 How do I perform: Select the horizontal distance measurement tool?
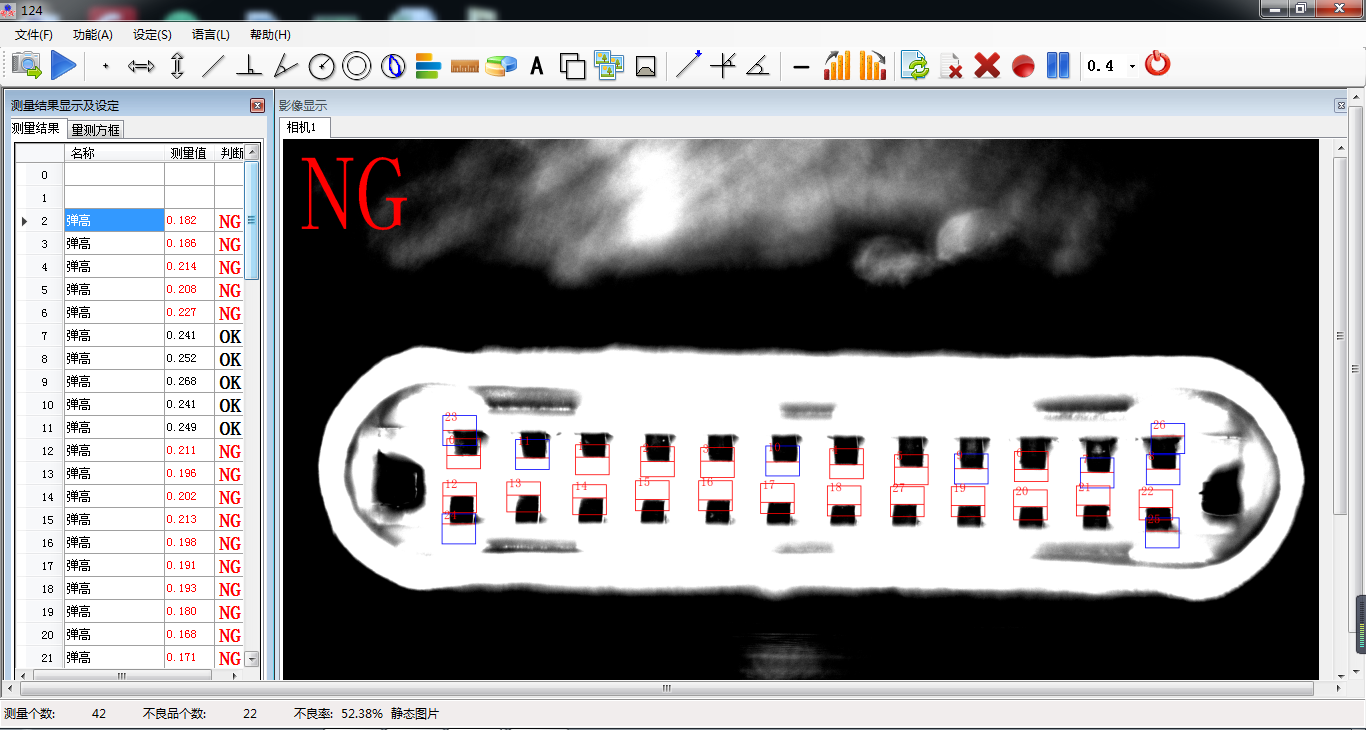click(141, 67)
